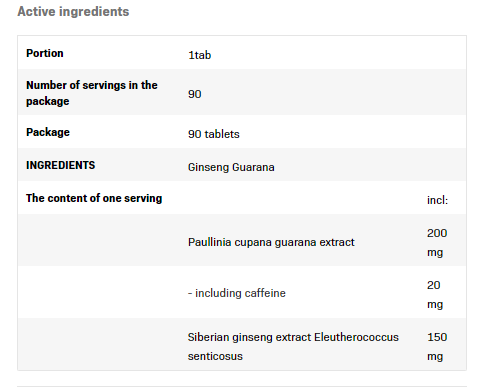Select Paullinia cupana guarana extract text
Viewport: 483px width, 387px height.
(271, 242)
